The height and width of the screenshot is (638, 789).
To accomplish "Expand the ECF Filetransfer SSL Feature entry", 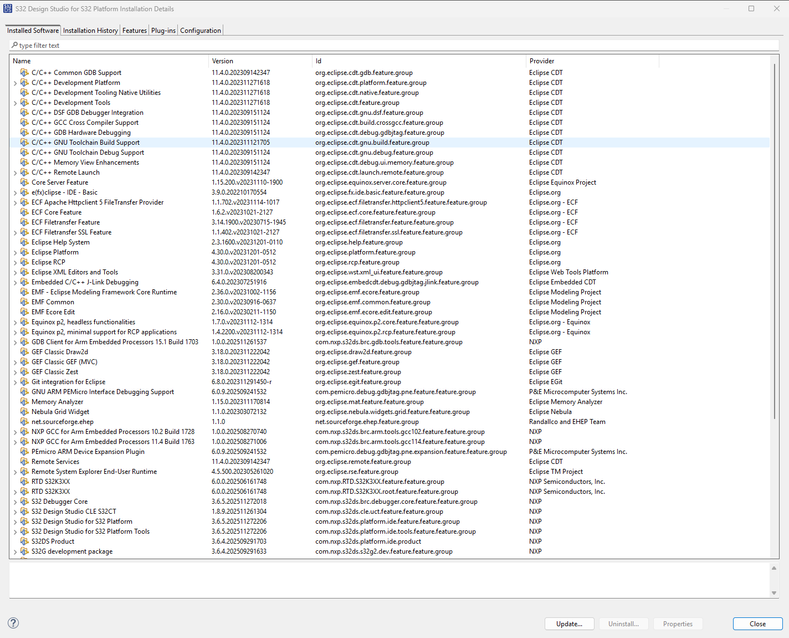I will [x=15, y=232].
